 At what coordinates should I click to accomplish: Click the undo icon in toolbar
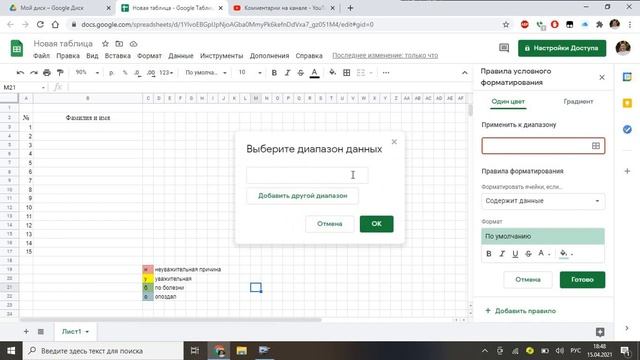click(20, 73)
